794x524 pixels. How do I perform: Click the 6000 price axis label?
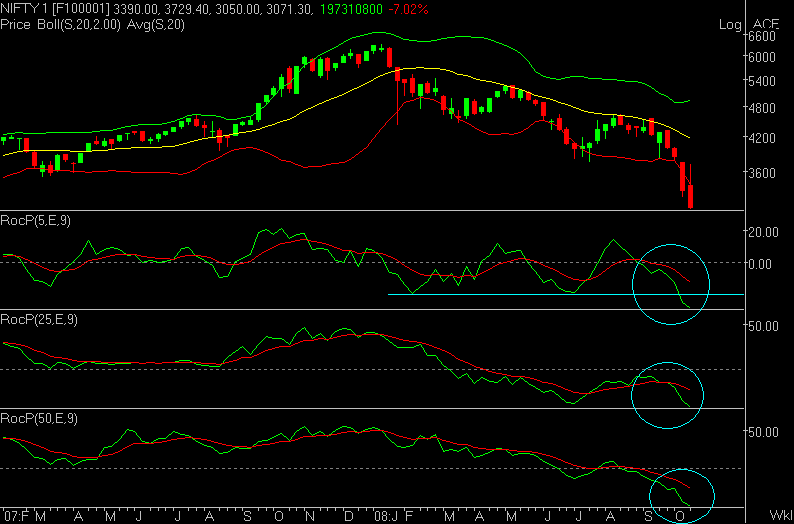pyautogui.click(x=762, y=57)
